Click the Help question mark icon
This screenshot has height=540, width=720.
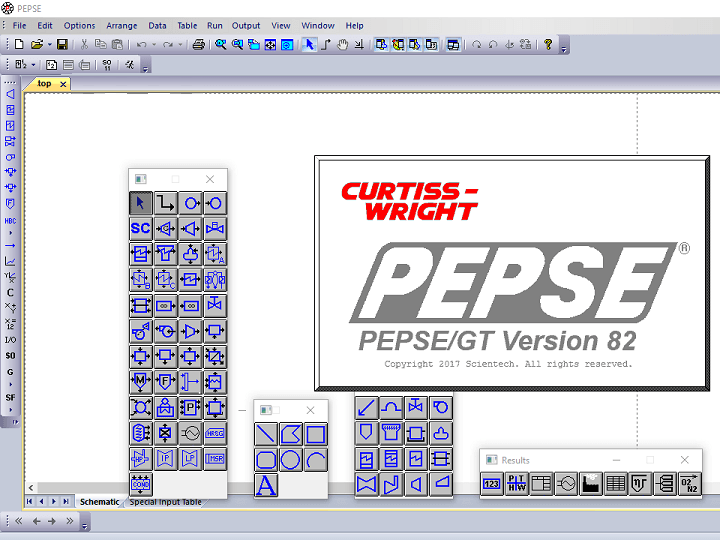[548, 45]
